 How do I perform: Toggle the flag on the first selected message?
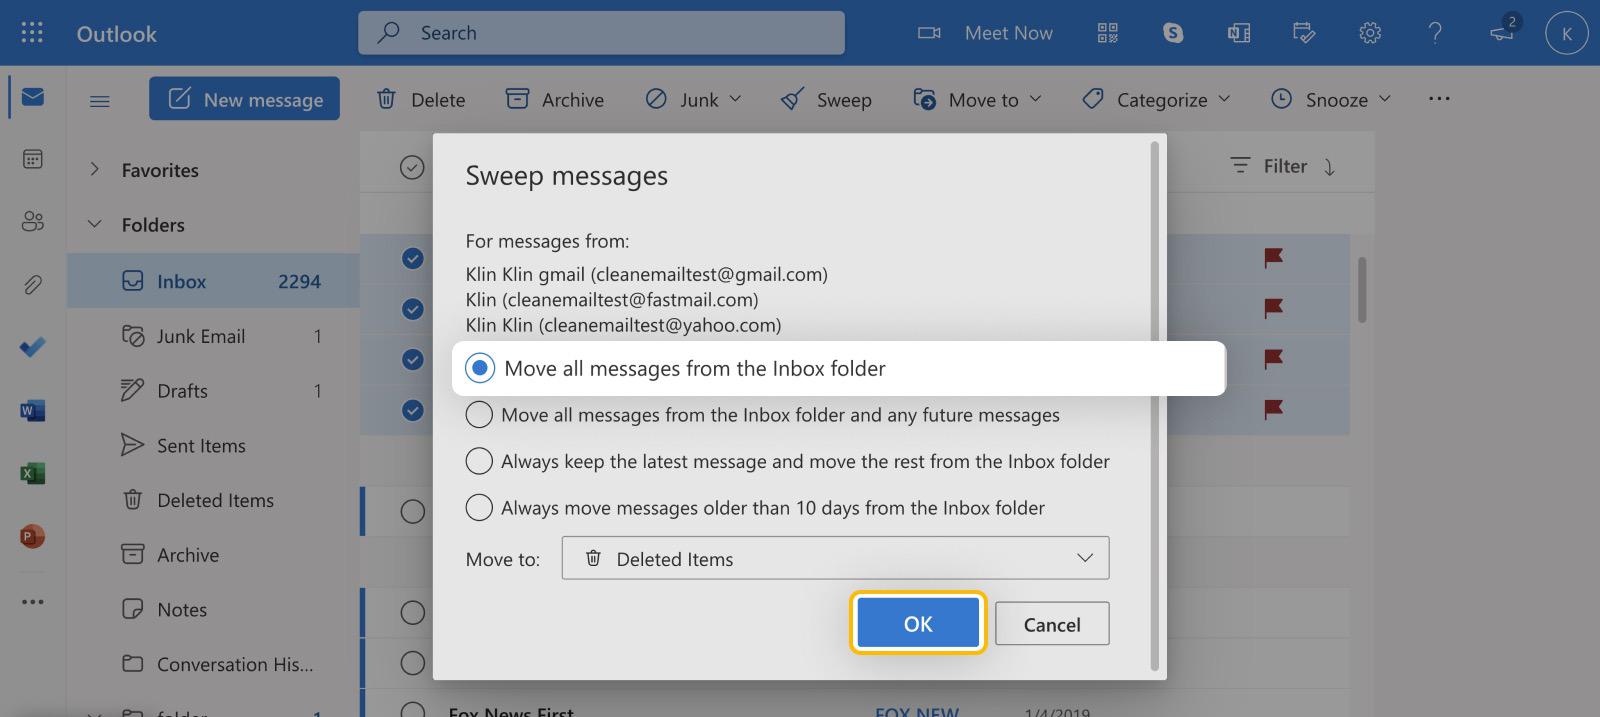[x=1273, y=258]
